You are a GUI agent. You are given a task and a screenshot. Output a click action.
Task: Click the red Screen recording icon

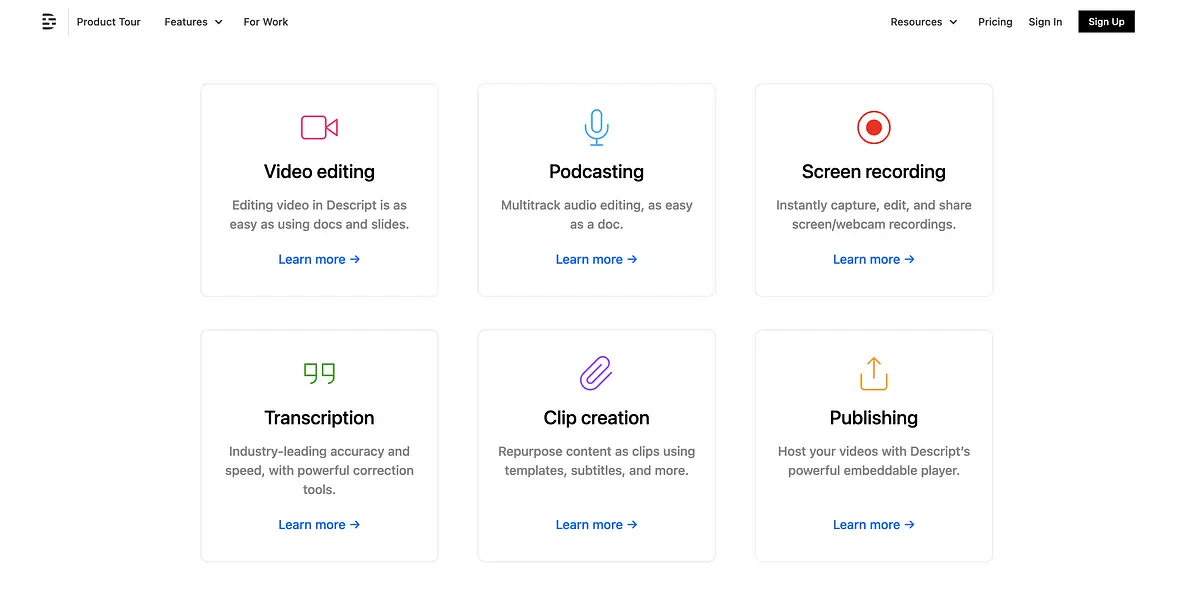tap(873, 127)
